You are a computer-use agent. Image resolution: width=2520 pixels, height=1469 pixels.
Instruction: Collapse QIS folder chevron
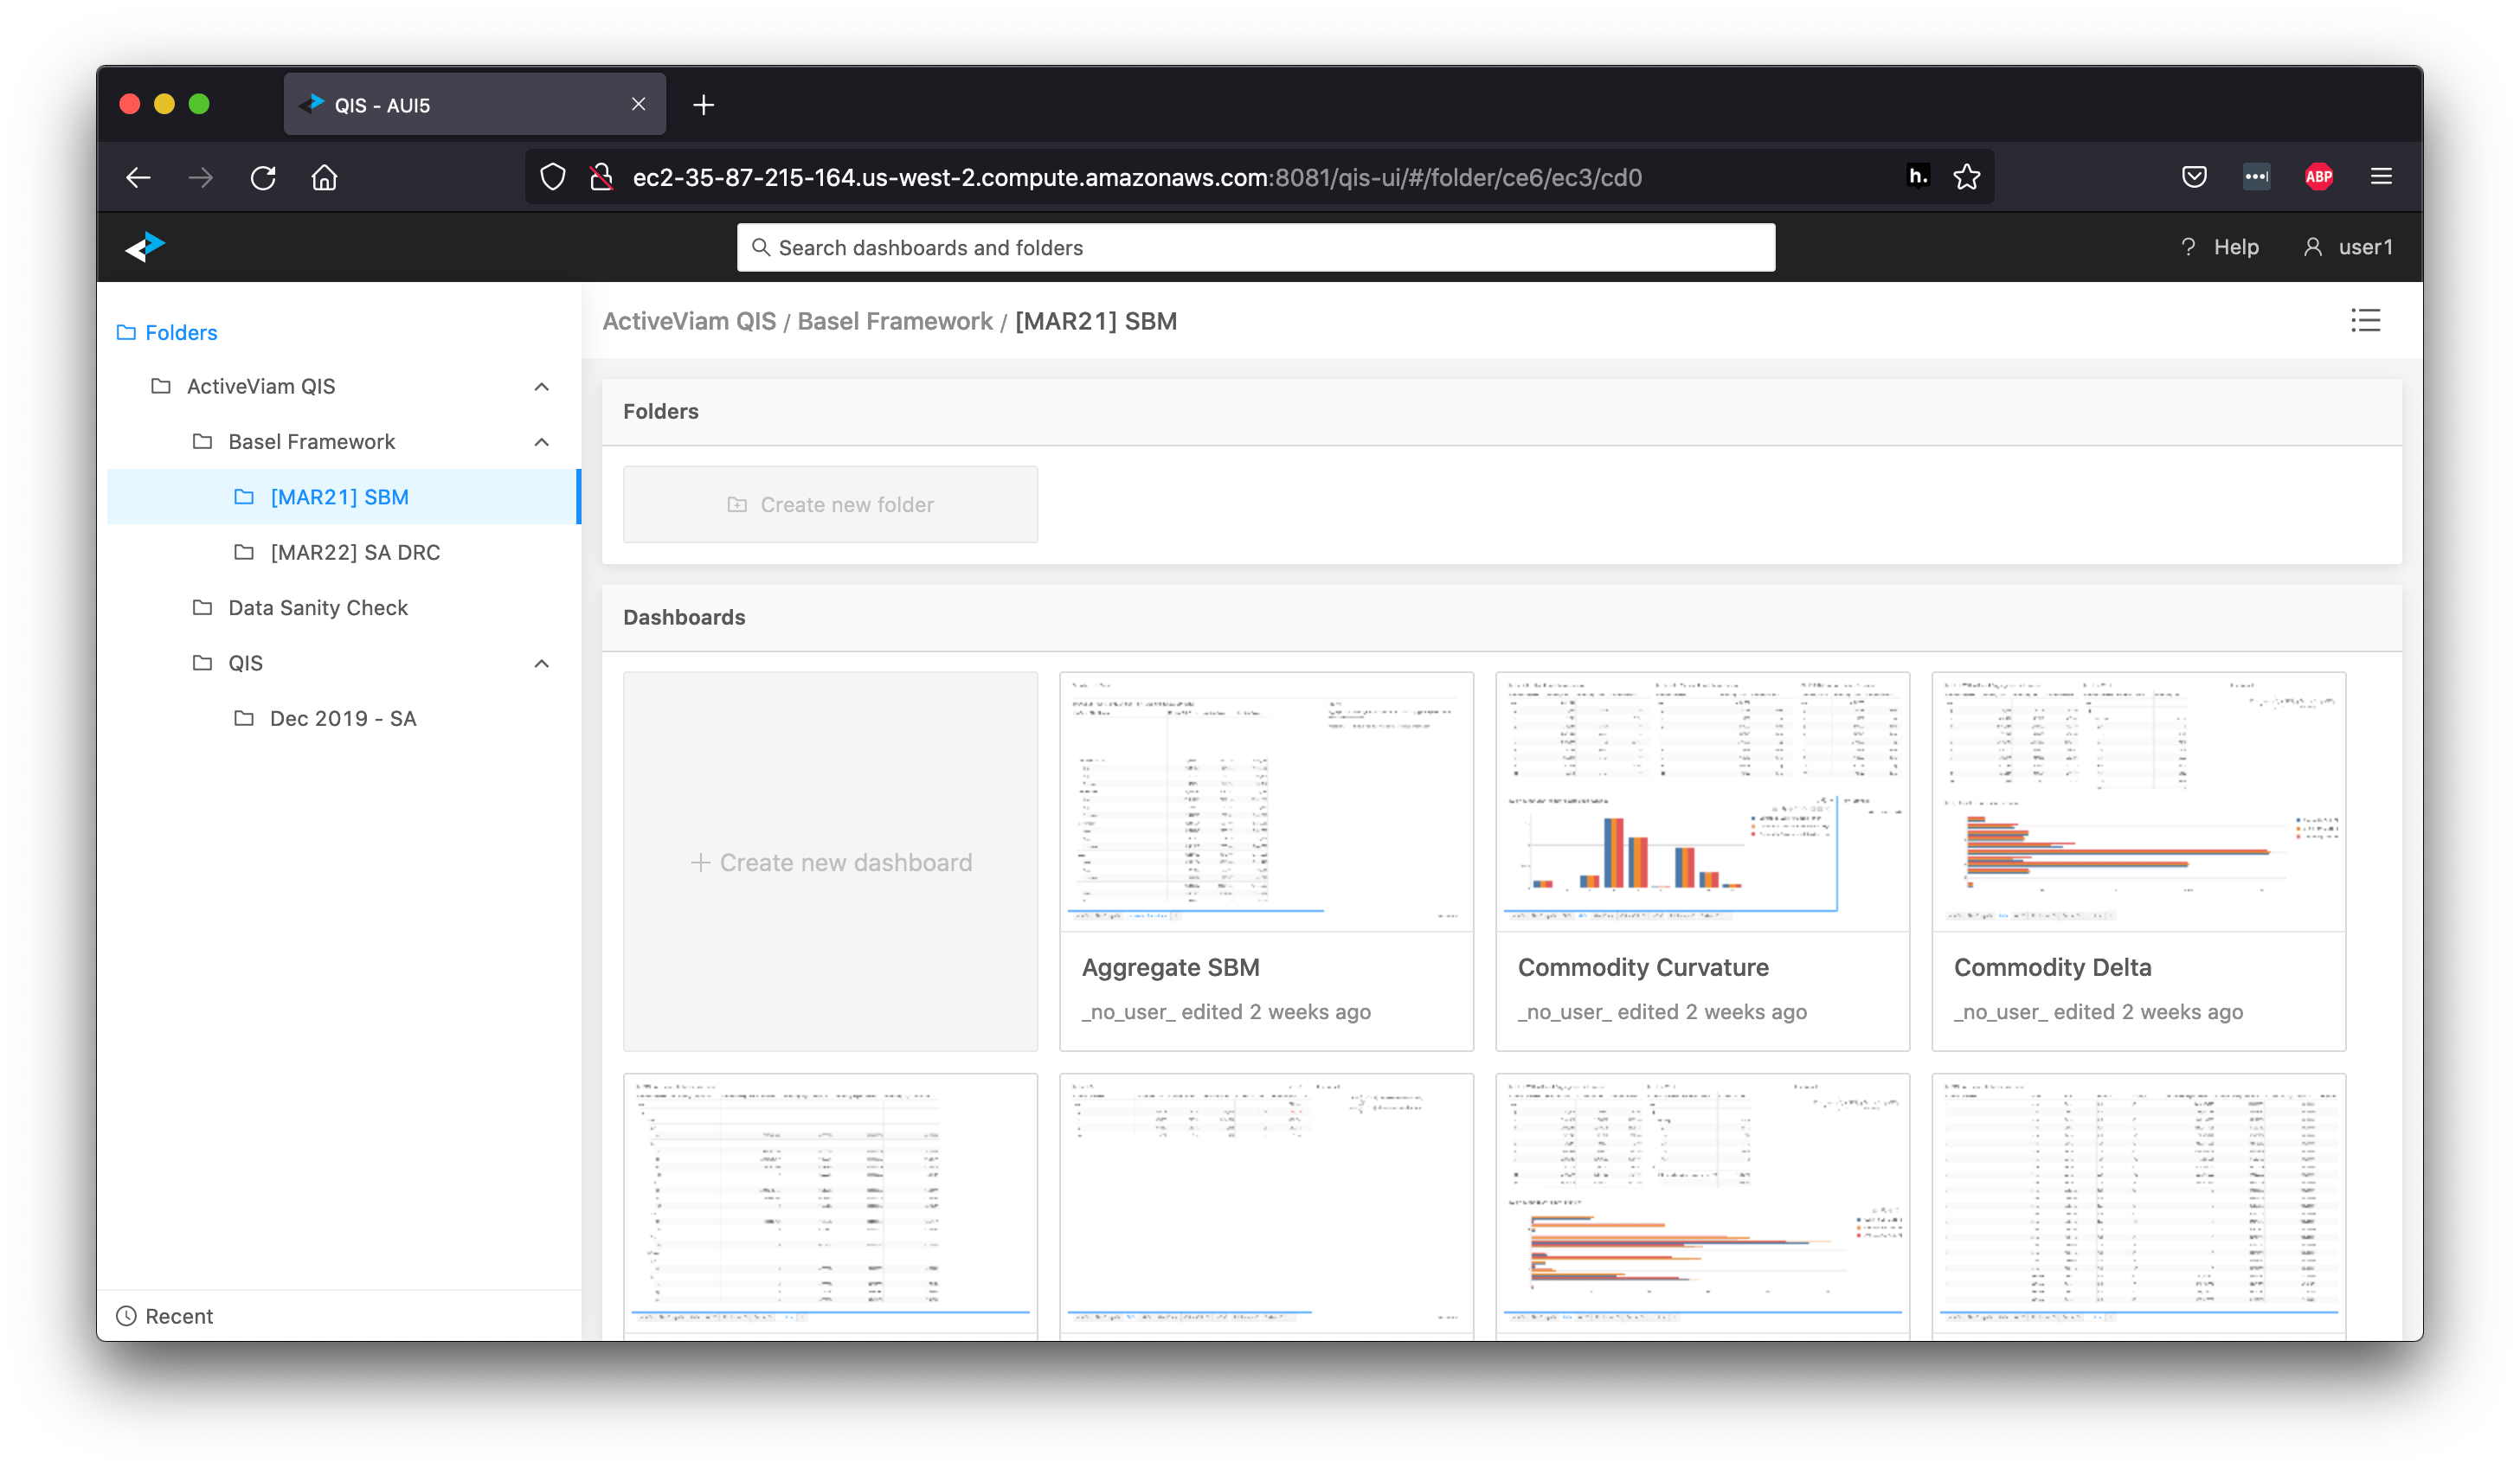(541, 663)
